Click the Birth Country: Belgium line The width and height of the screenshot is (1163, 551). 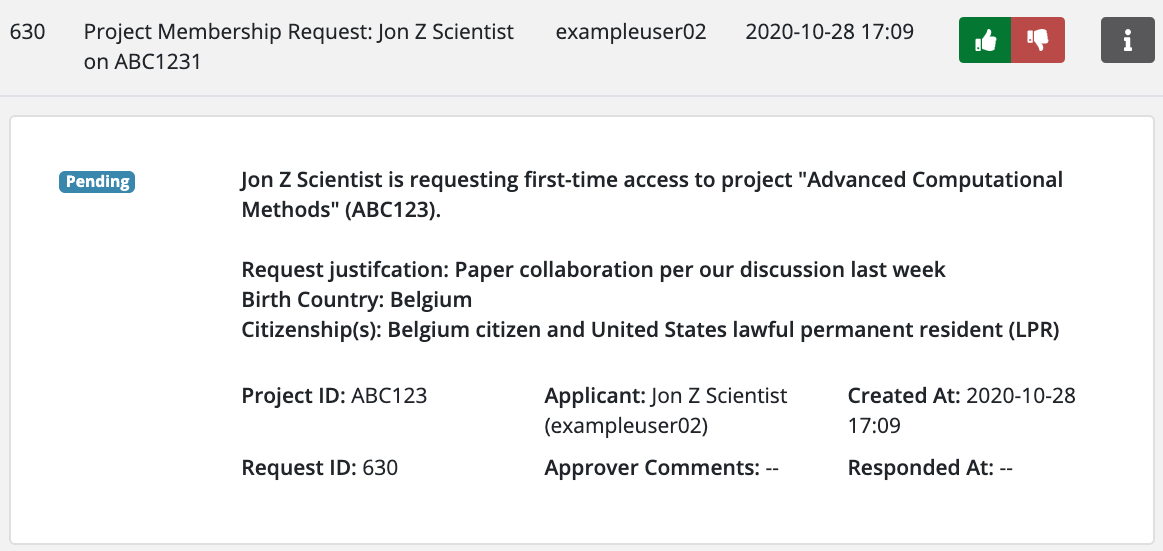coord(356,300)
